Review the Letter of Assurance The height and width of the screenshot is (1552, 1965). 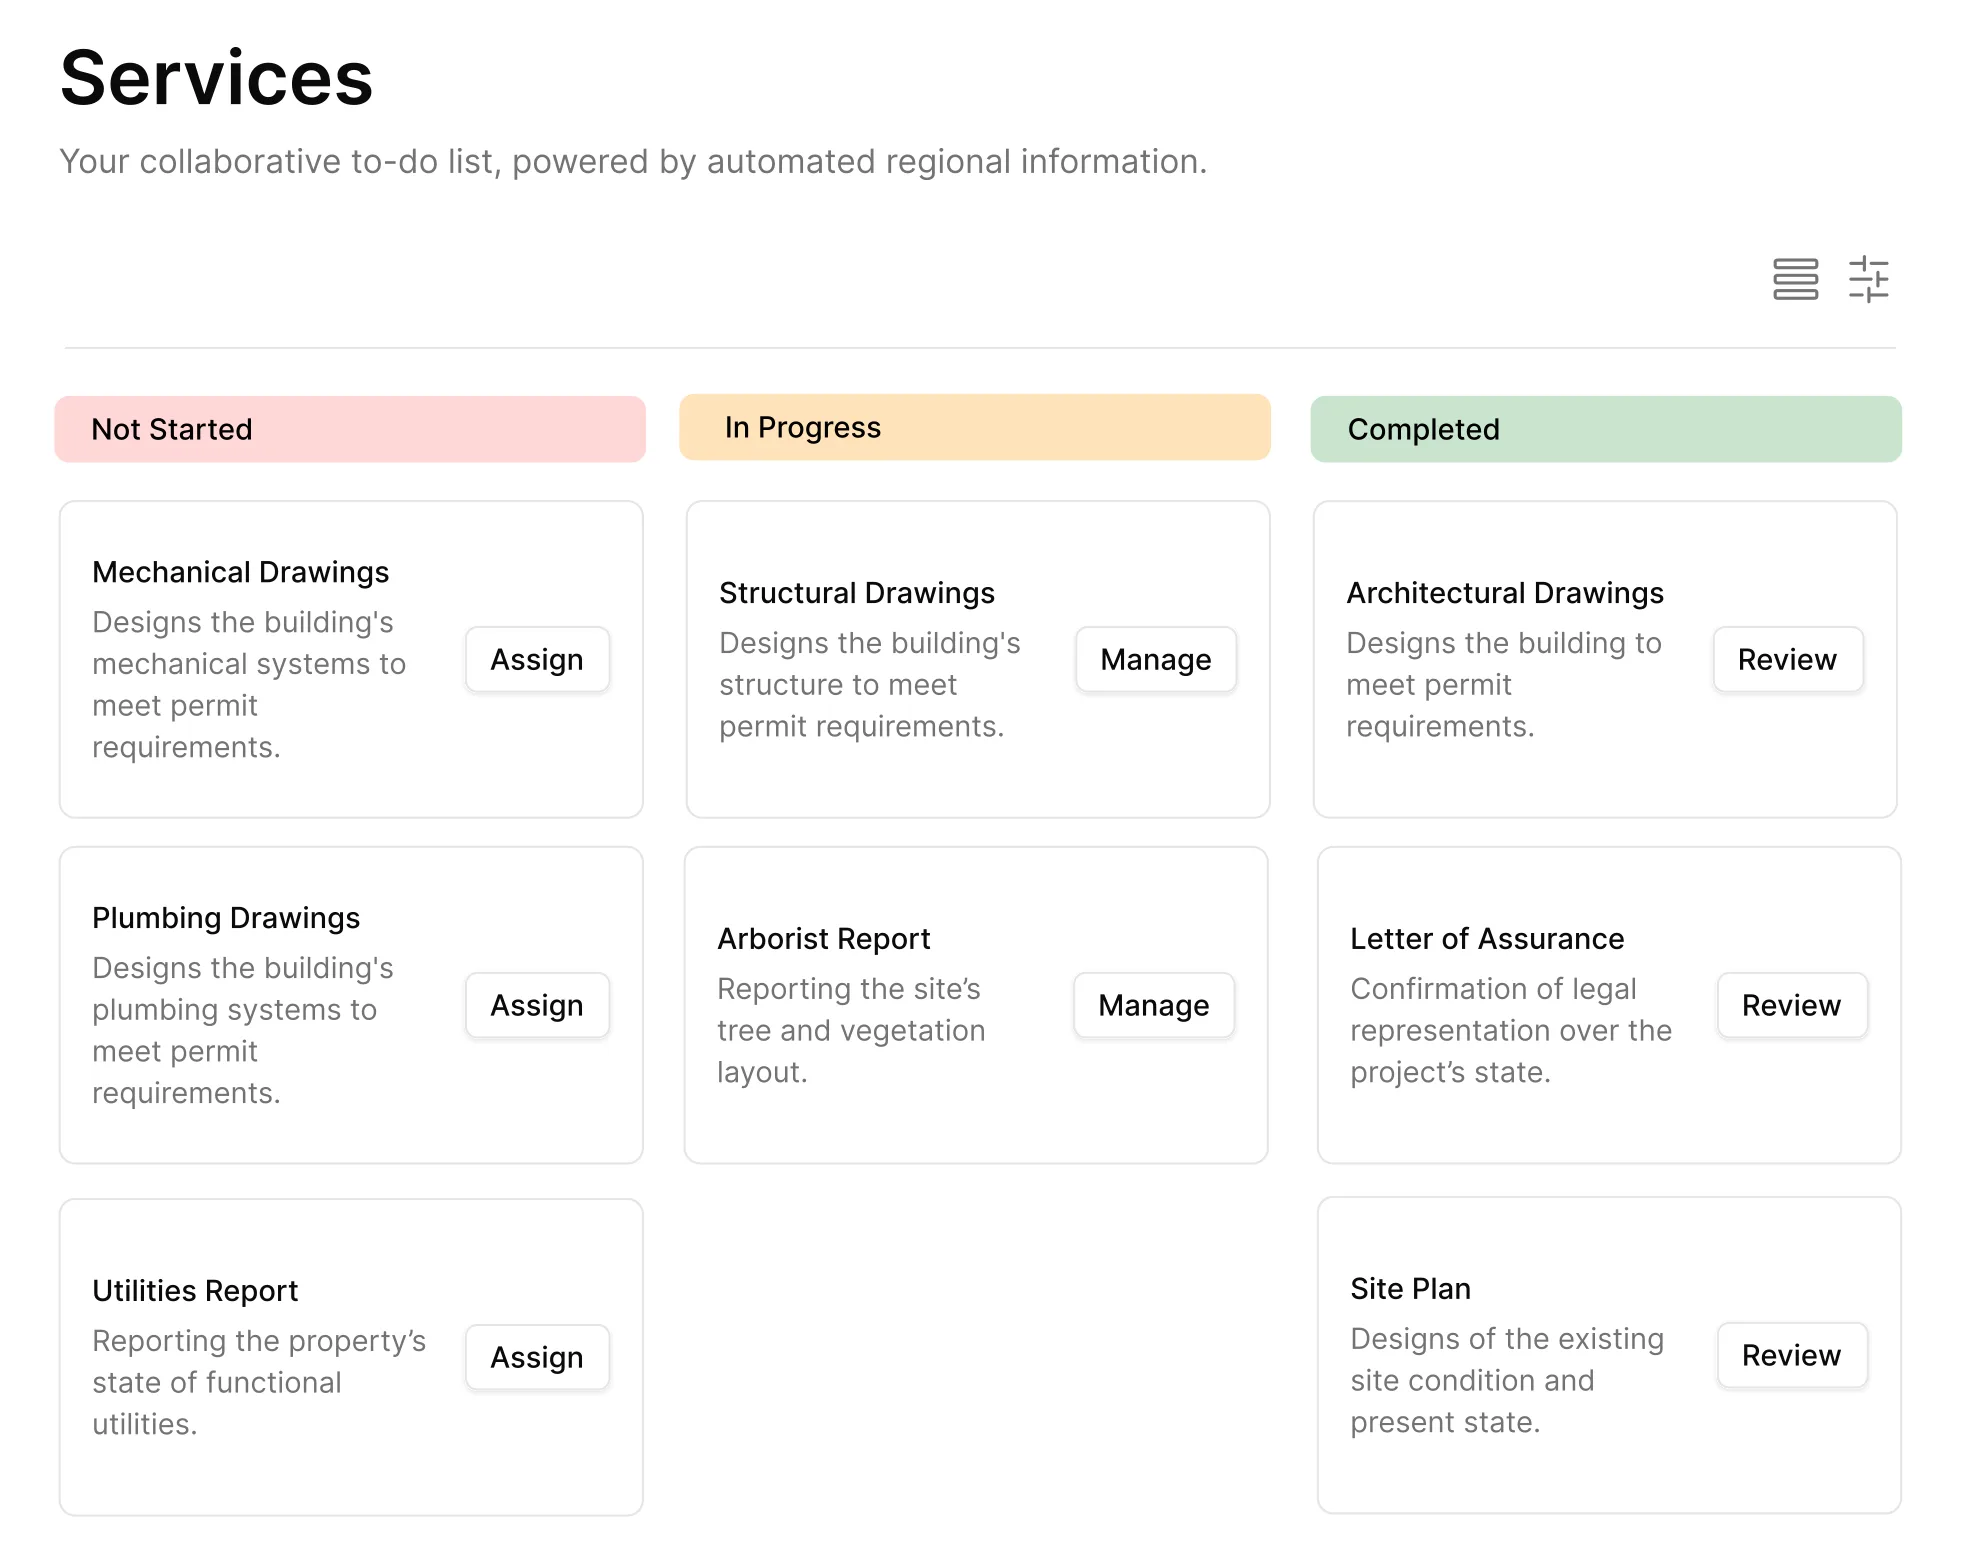click(x=1791, y=1005)
